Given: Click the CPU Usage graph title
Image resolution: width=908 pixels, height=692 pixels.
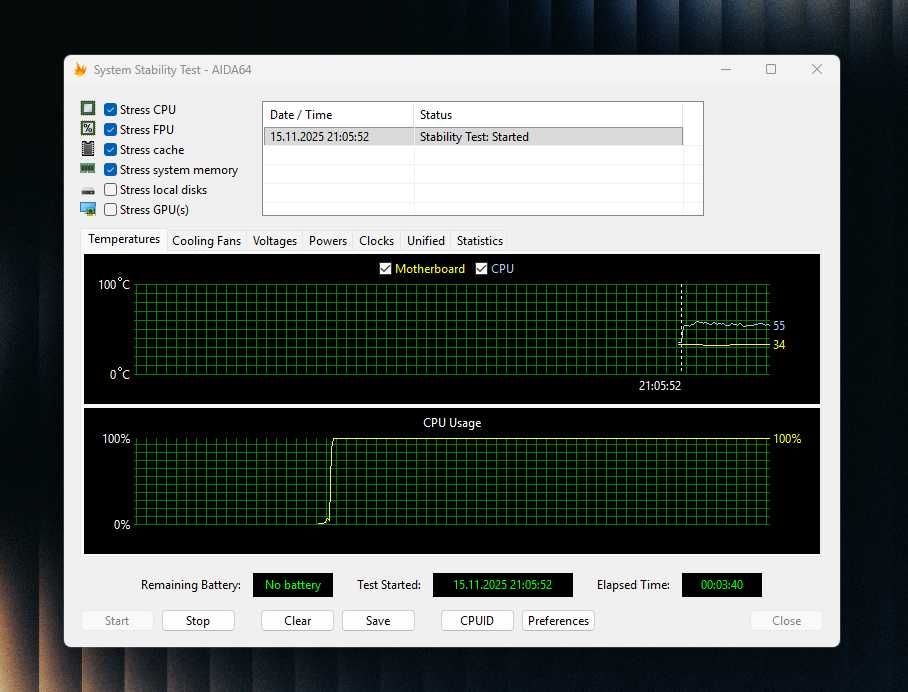Looking at the screenshot, I should (452, 423).
